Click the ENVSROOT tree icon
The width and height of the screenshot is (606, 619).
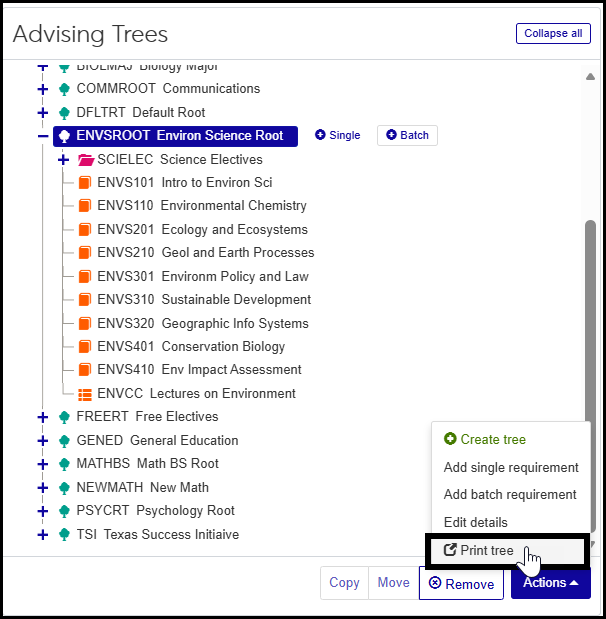[x=64, y=136]
